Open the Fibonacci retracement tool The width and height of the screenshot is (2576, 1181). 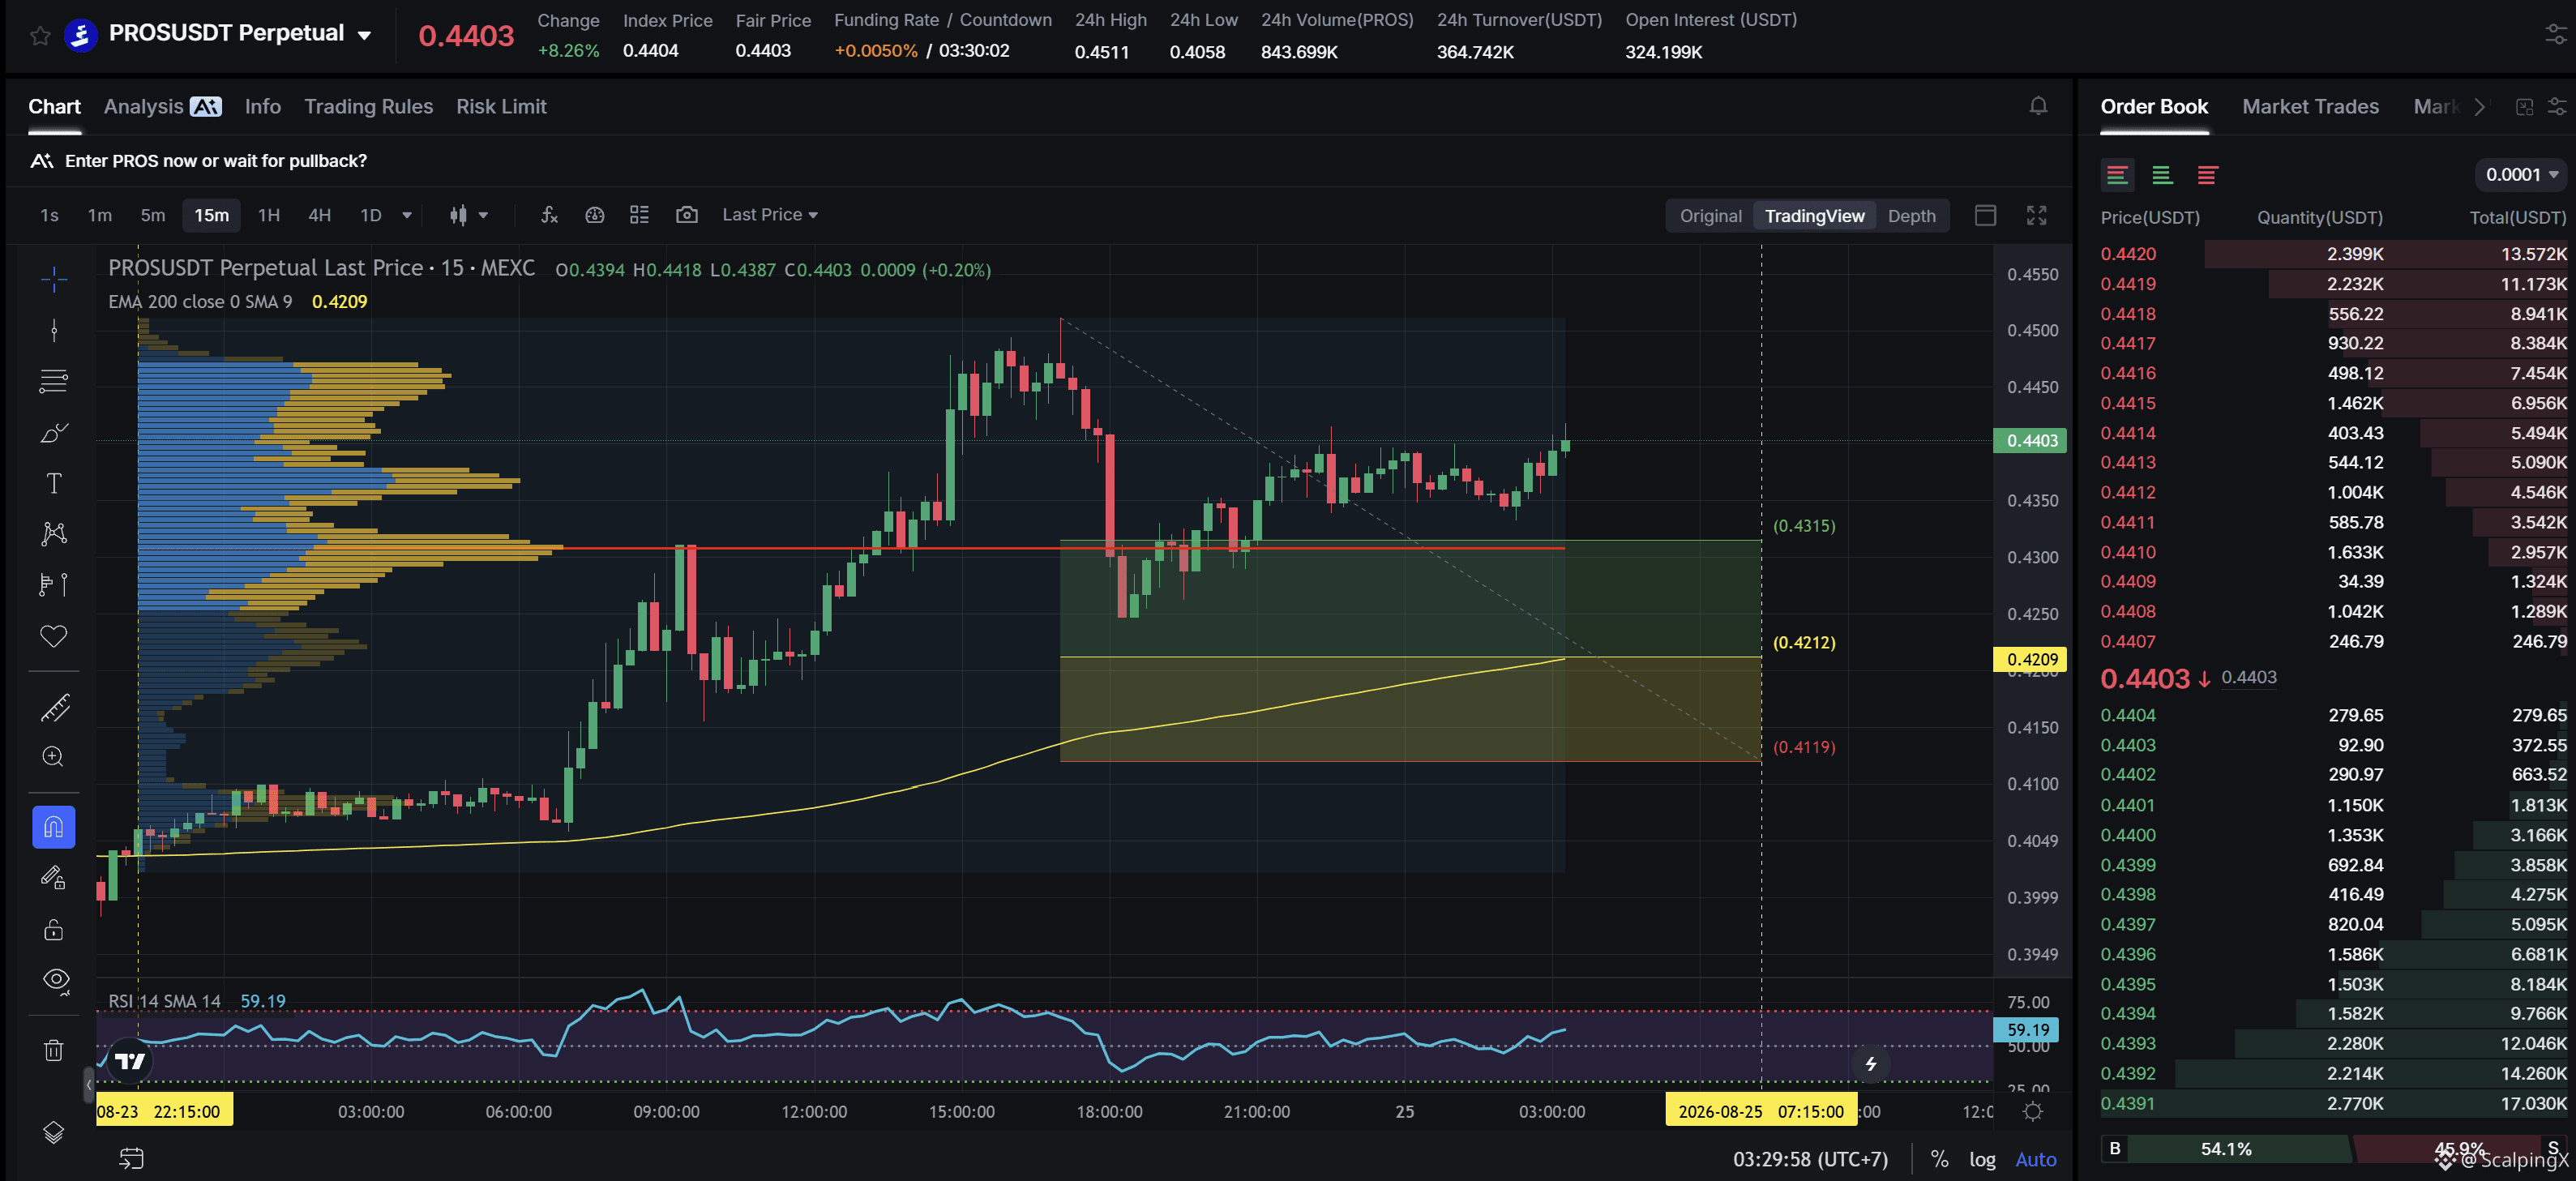tap(54, 381)
